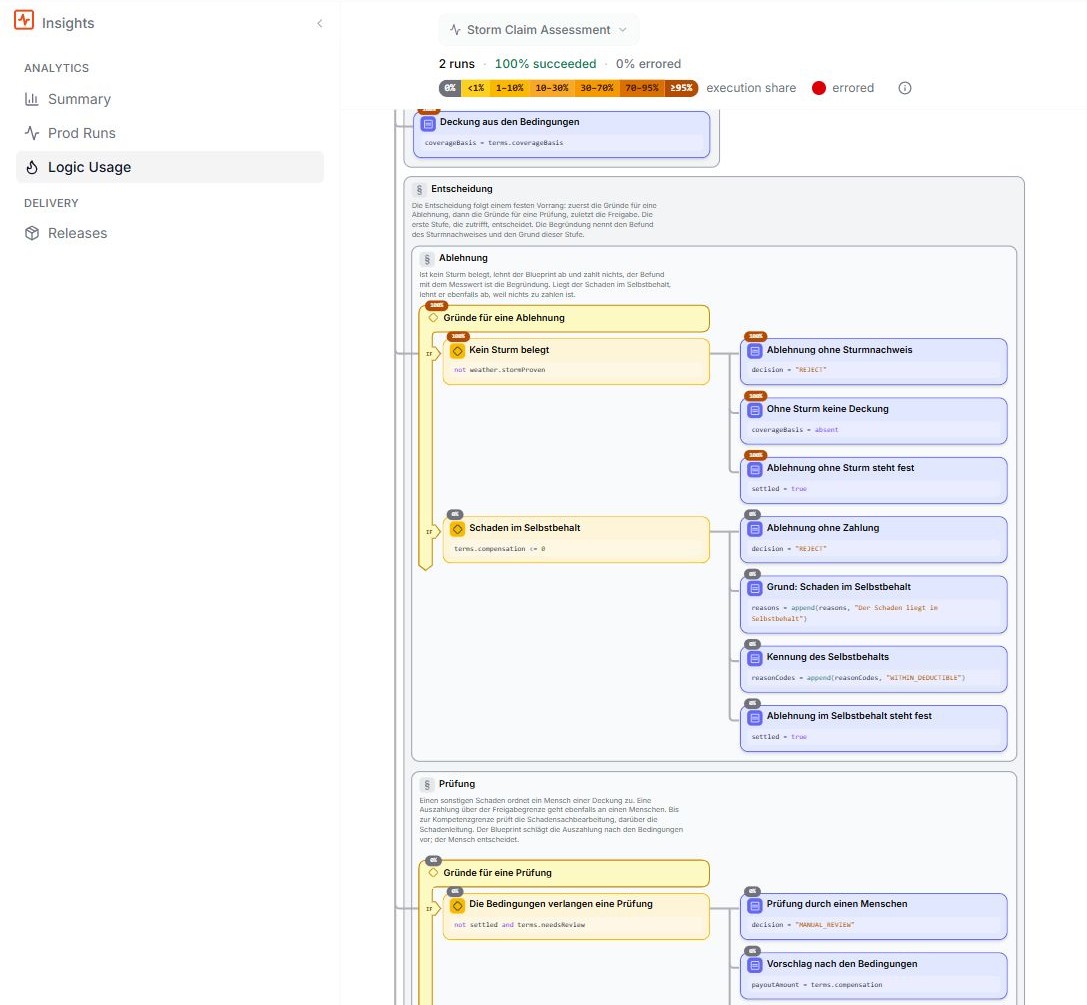Image resolution: width=1087 pixels, height=1005 pixels.
Task: Click icon of Ablehnung im Selbstbehalt steht fest
Action: pos(755,717)
